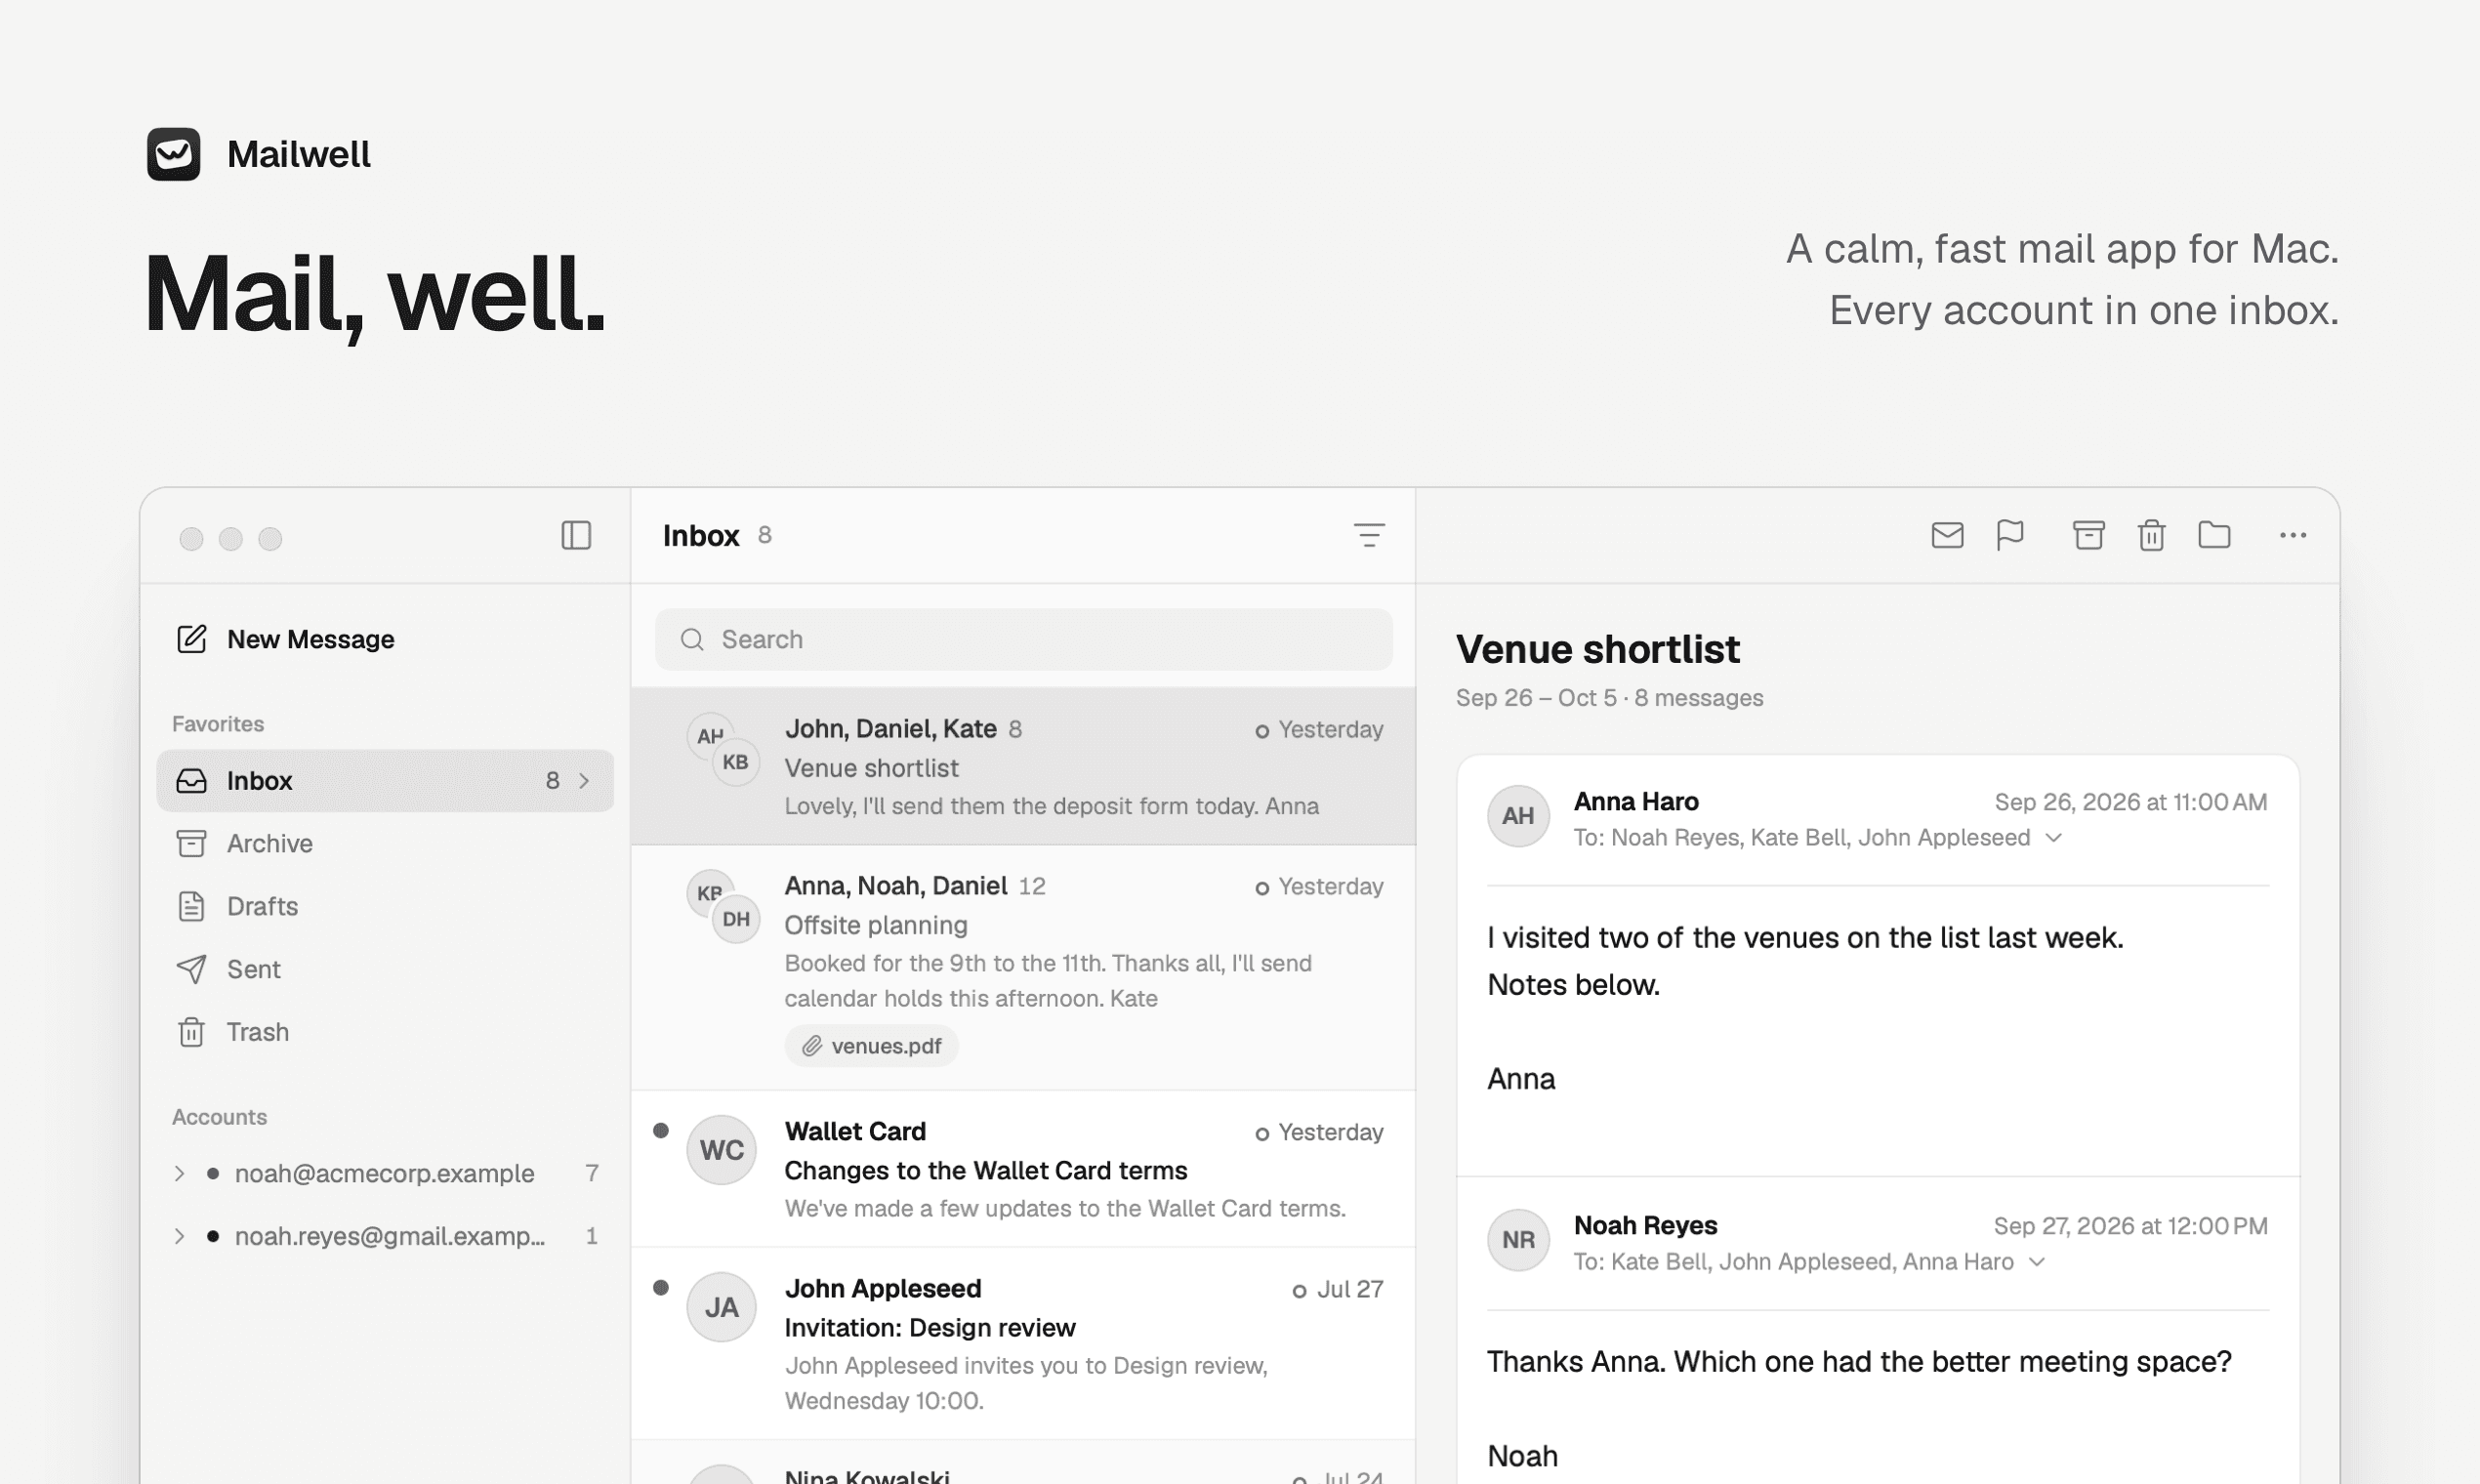Move thread using folder icon
The image size is (2480, 1484).
[x=2215, y=535]
